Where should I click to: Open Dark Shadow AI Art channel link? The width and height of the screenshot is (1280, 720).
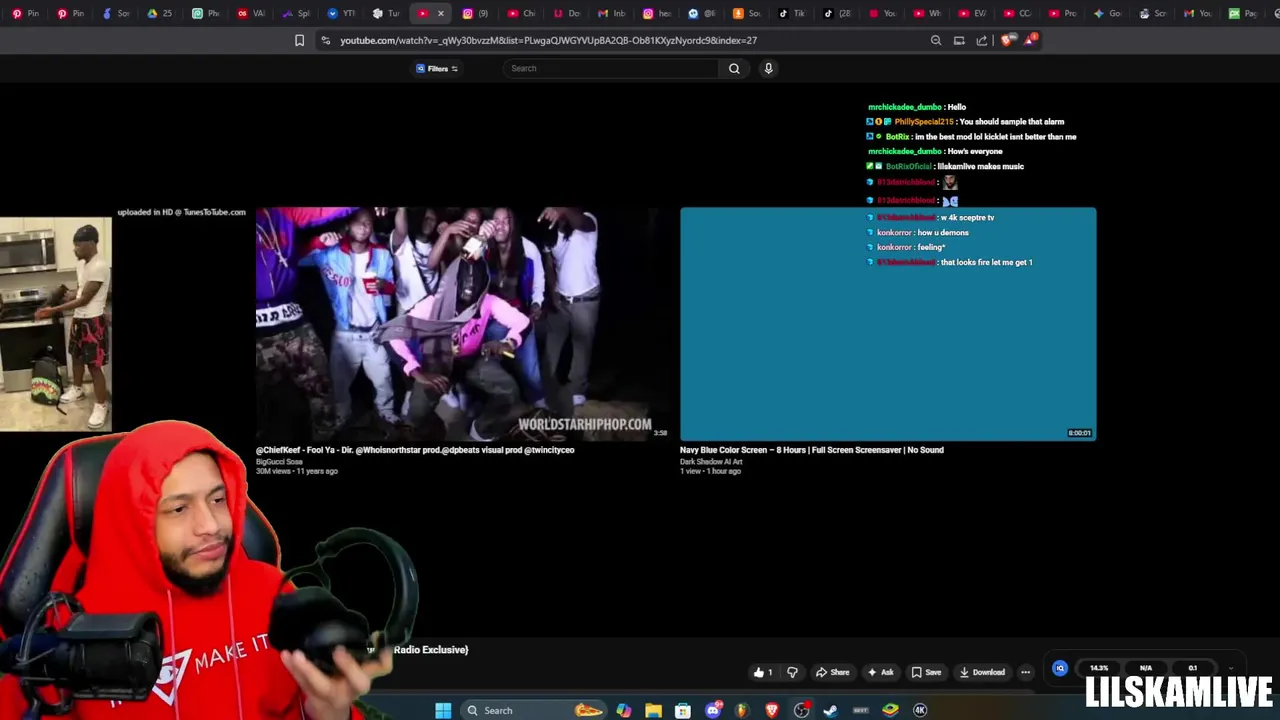tap(711, 462)
